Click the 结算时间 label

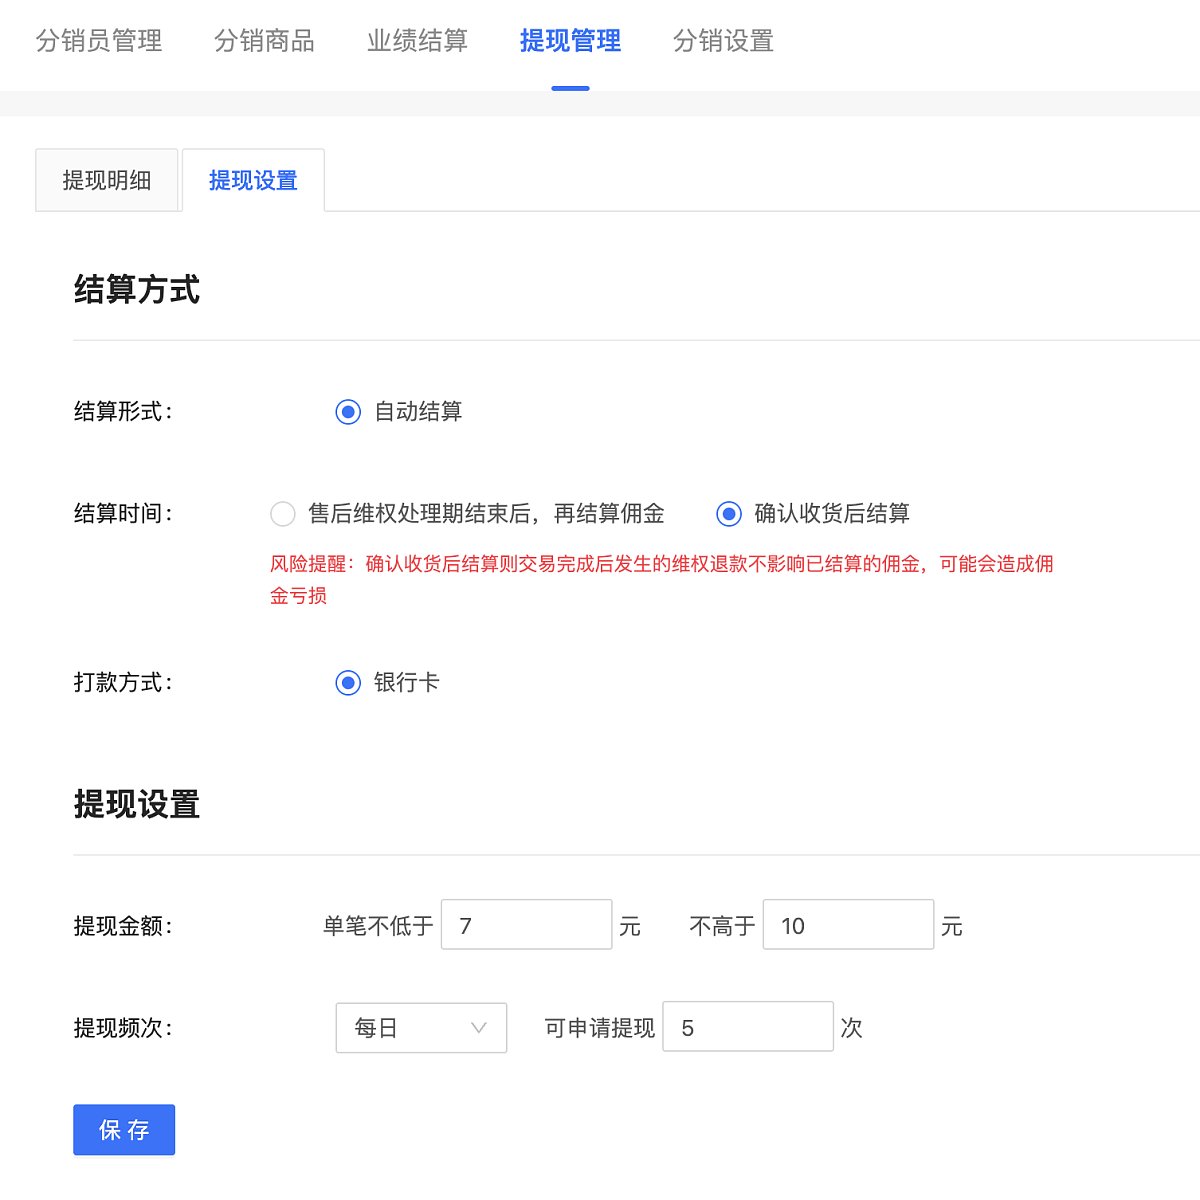tap(123, 514)
